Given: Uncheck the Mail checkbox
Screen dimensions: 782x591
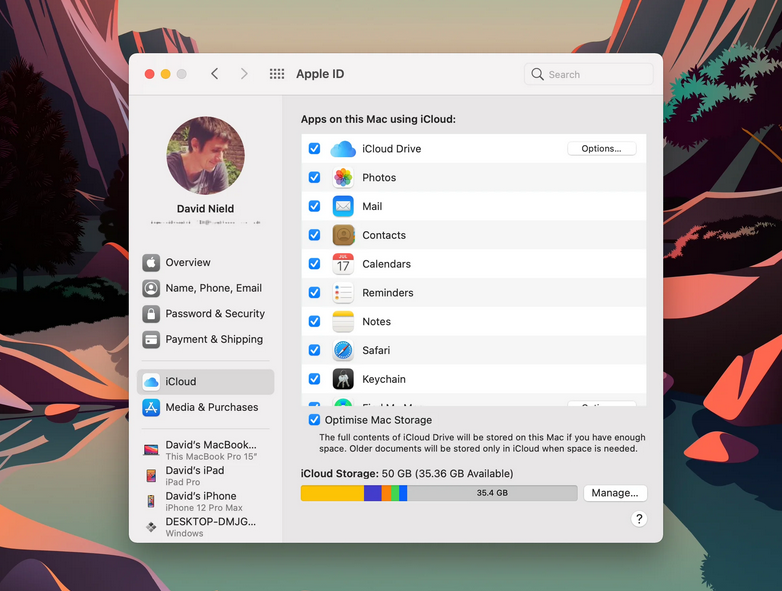Looking at the screenshot, I should tap(314, 206).
